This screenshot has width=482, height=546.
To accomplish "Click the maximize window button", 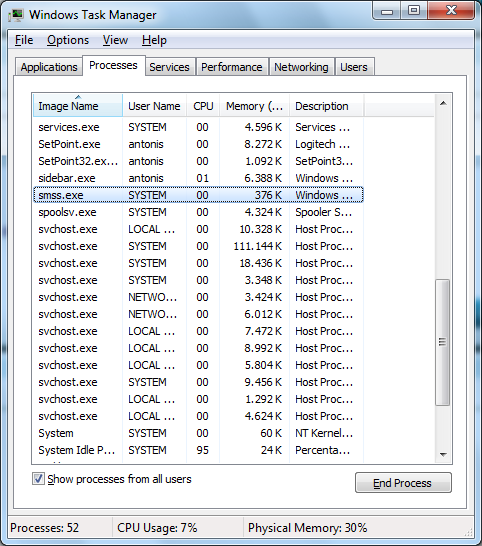I will point(414,11).
